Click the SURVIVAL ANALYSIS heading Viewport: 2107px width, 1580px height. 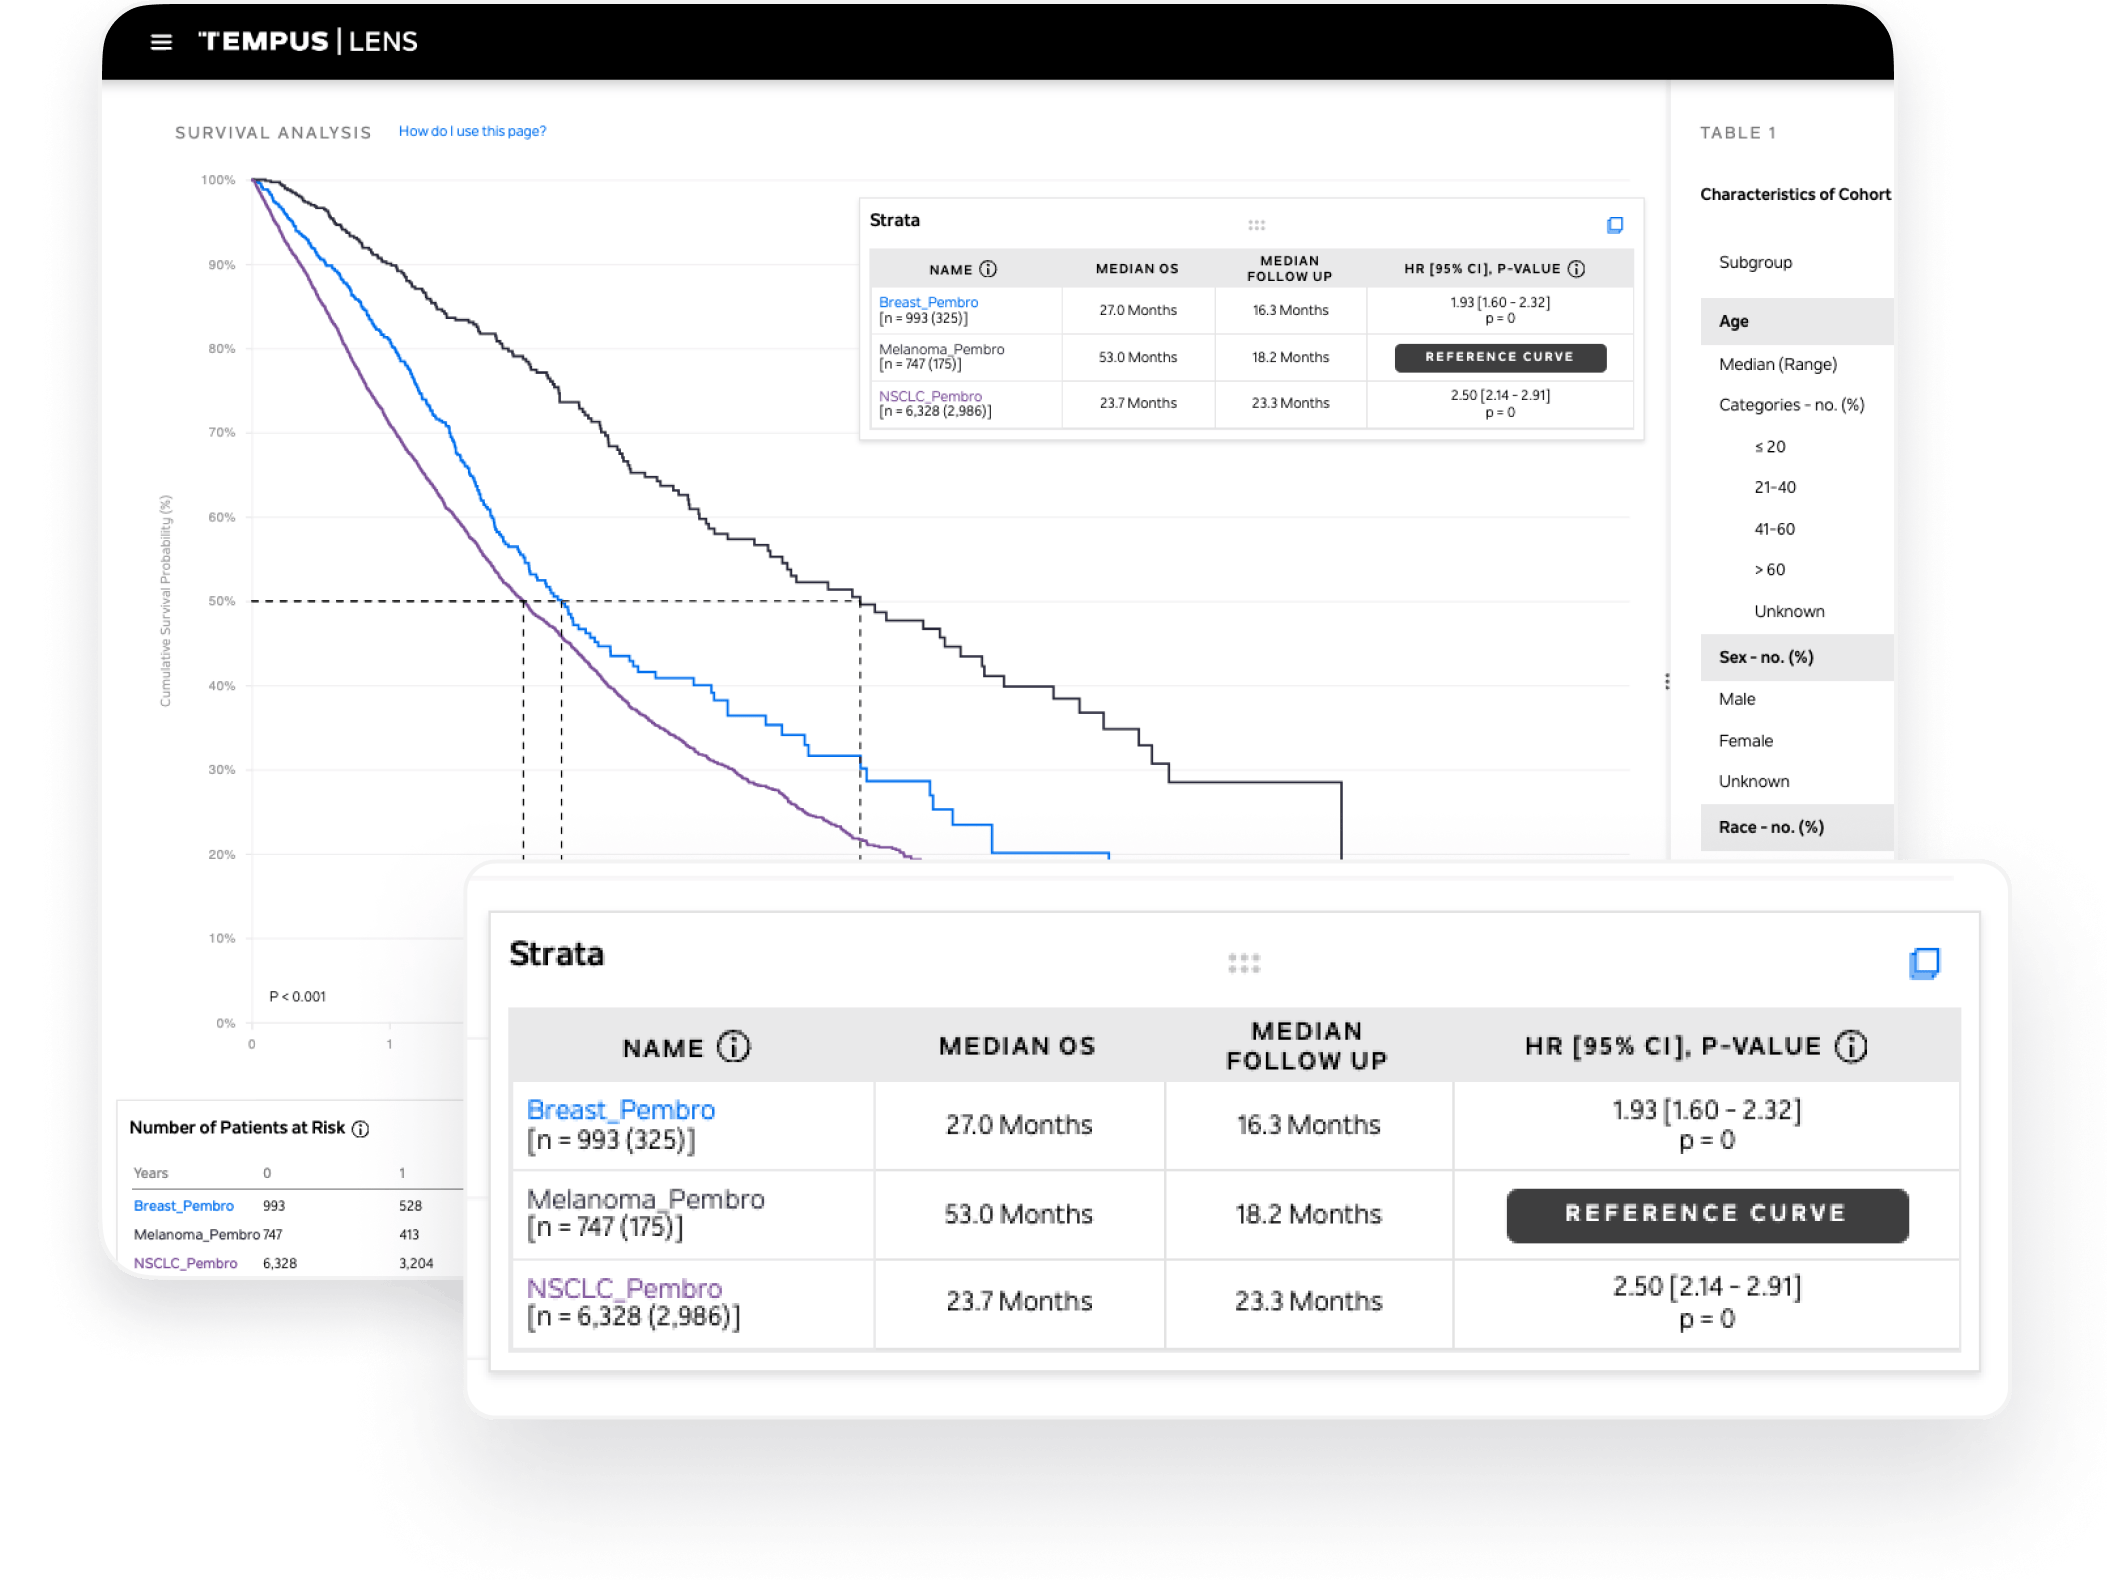(273, 132)
